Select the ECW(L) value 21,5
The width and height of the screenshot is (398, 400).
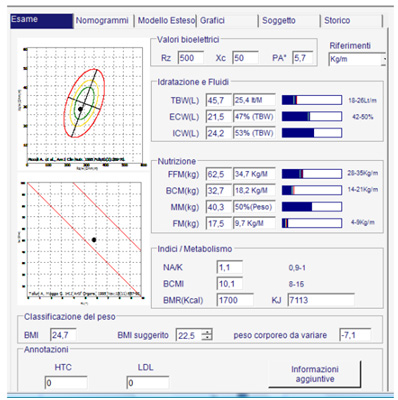218,117
